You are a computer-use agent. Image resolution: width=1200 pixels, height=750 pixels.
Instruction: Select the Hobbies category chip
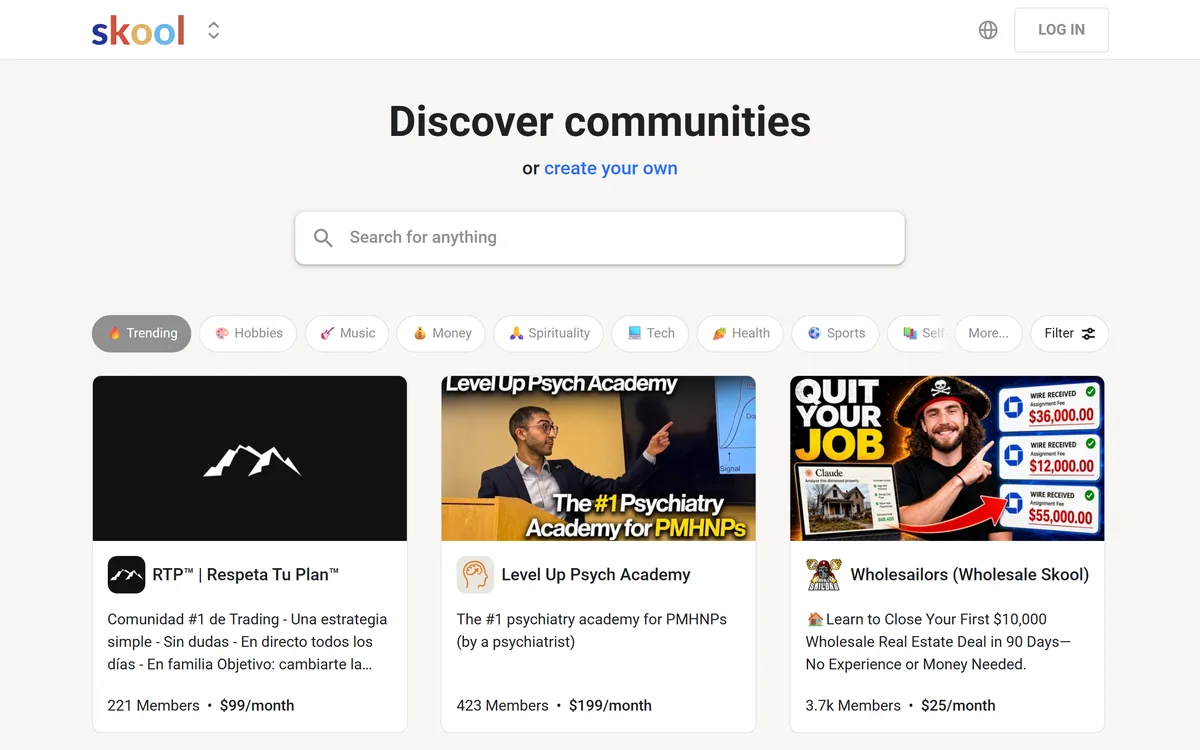pyautogui.click(x=248, y=333)
